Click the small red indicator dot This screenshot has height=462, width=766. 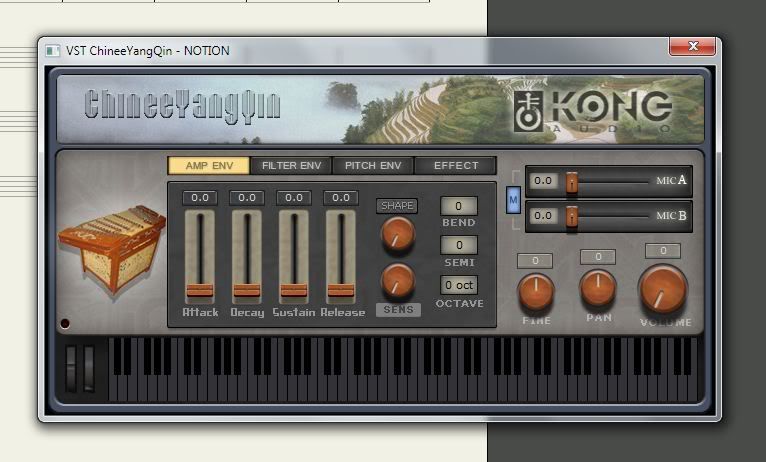click(x=64, y=323)
